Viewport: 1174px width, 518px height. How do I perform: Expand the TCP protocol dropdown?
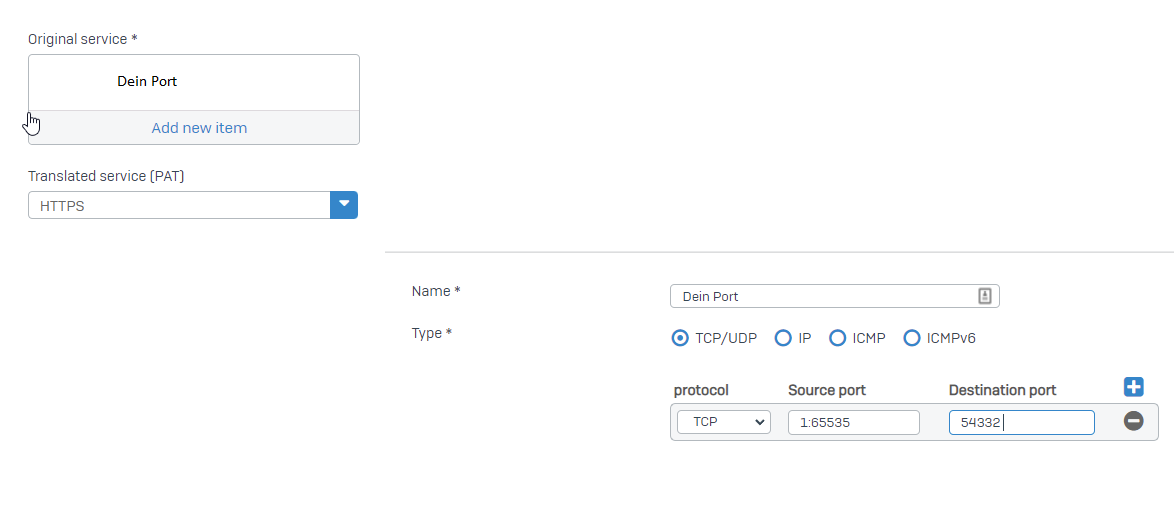pos(723,422)
